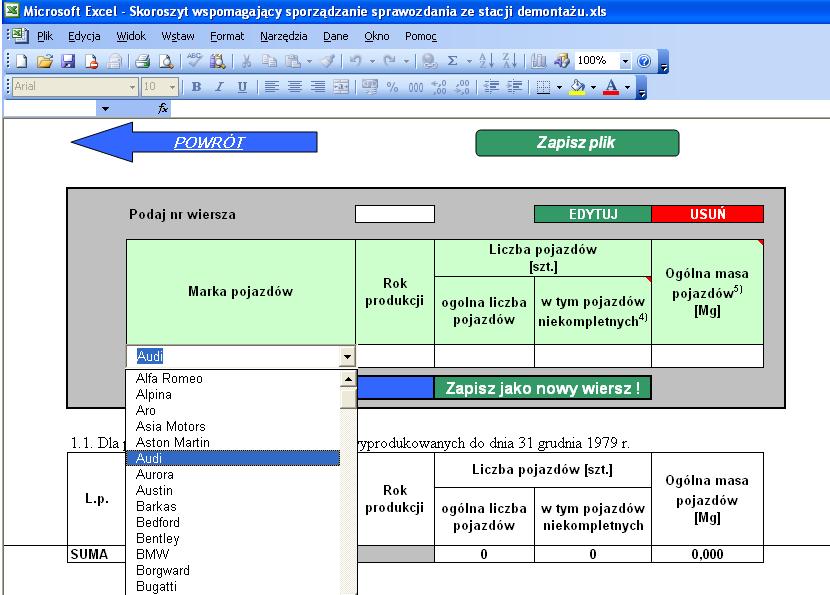The height and width of the screenshot is (595, 830).
Task: Click Decrease Indent icon
Action: [491, 87]
